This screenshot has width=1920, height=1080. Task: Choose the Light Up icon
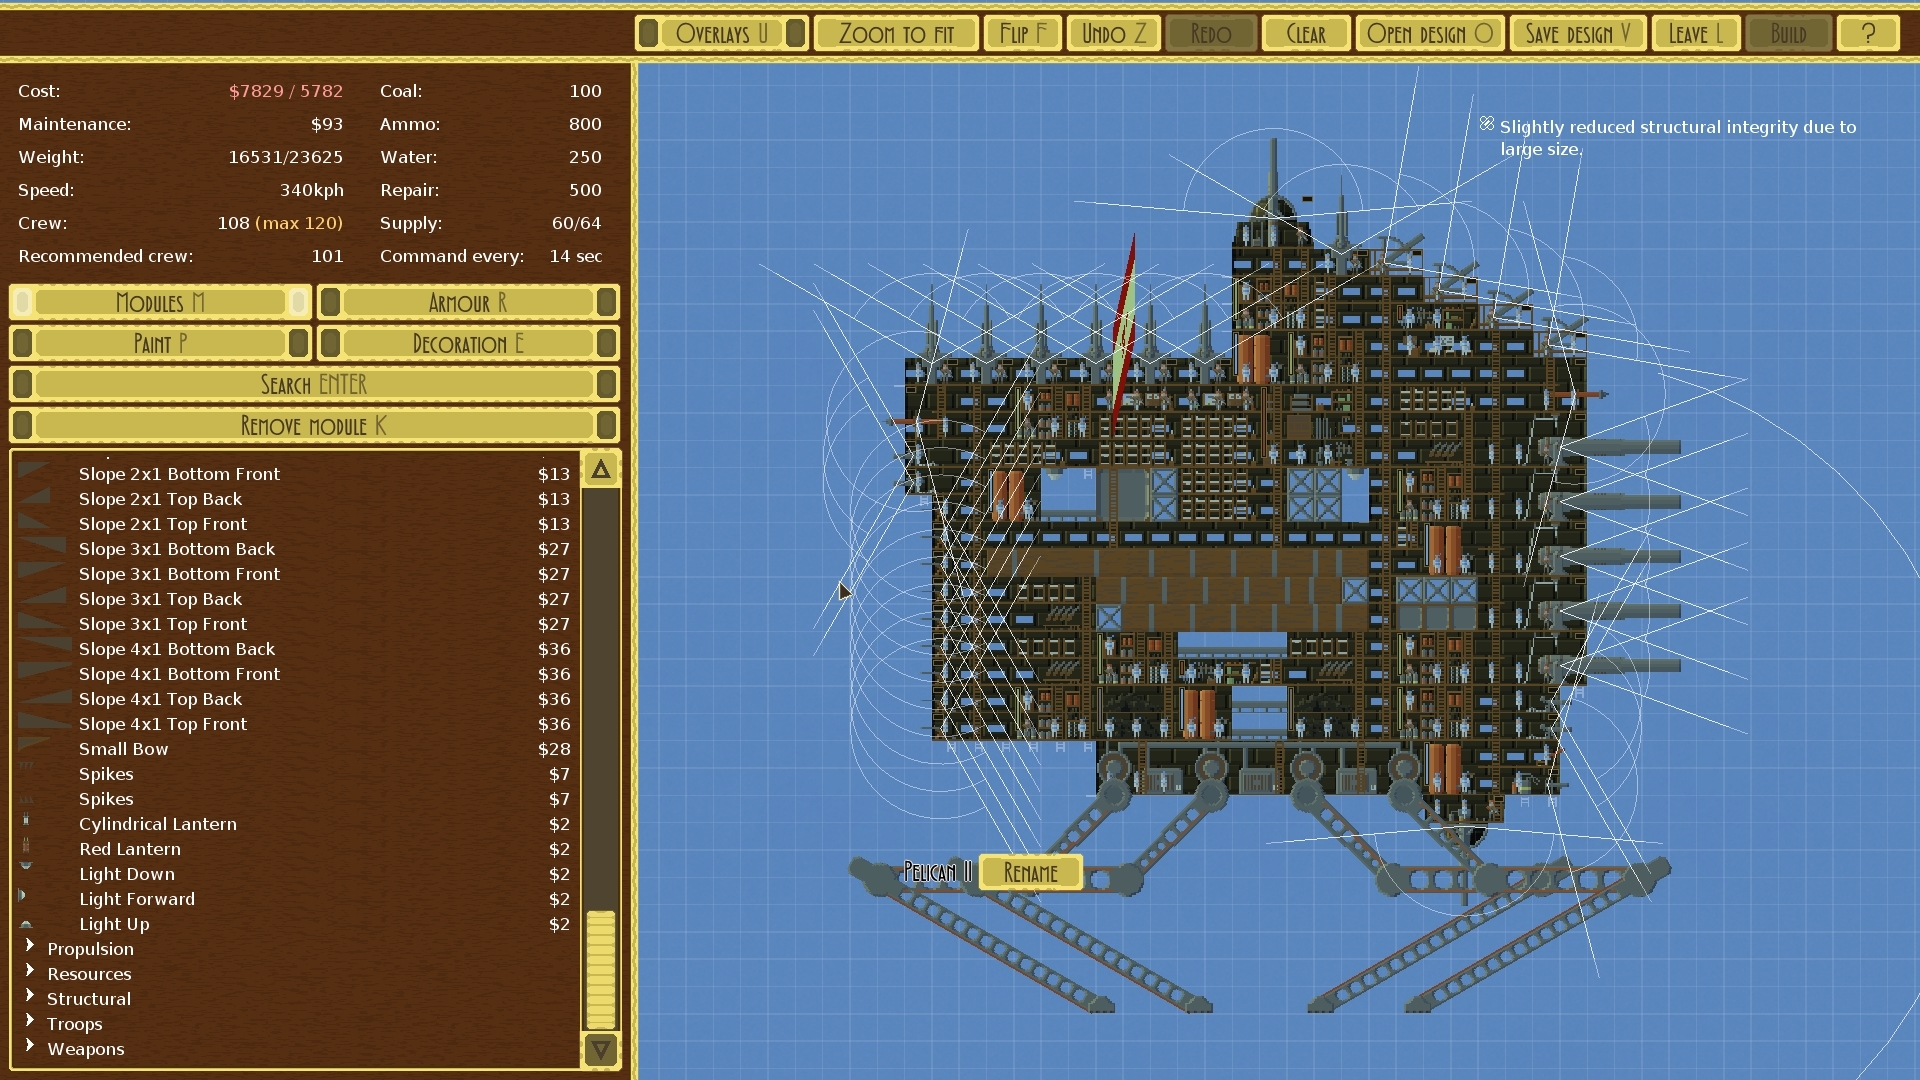[x=26, y=924]
